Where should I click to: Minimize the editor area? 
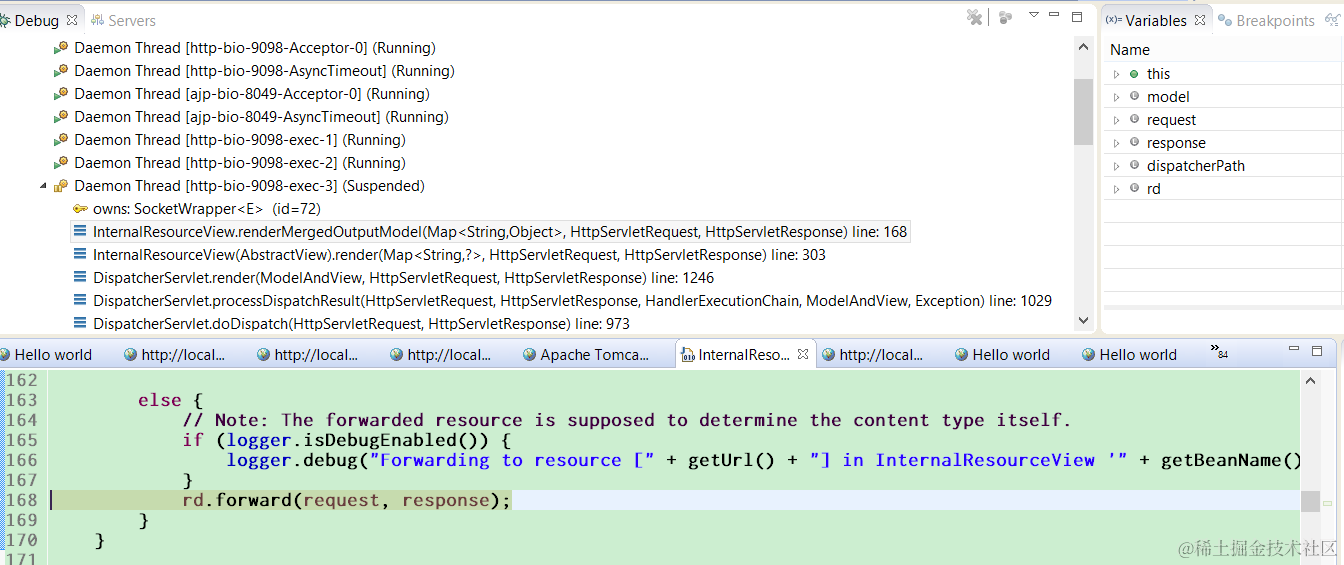point(1295,350)
